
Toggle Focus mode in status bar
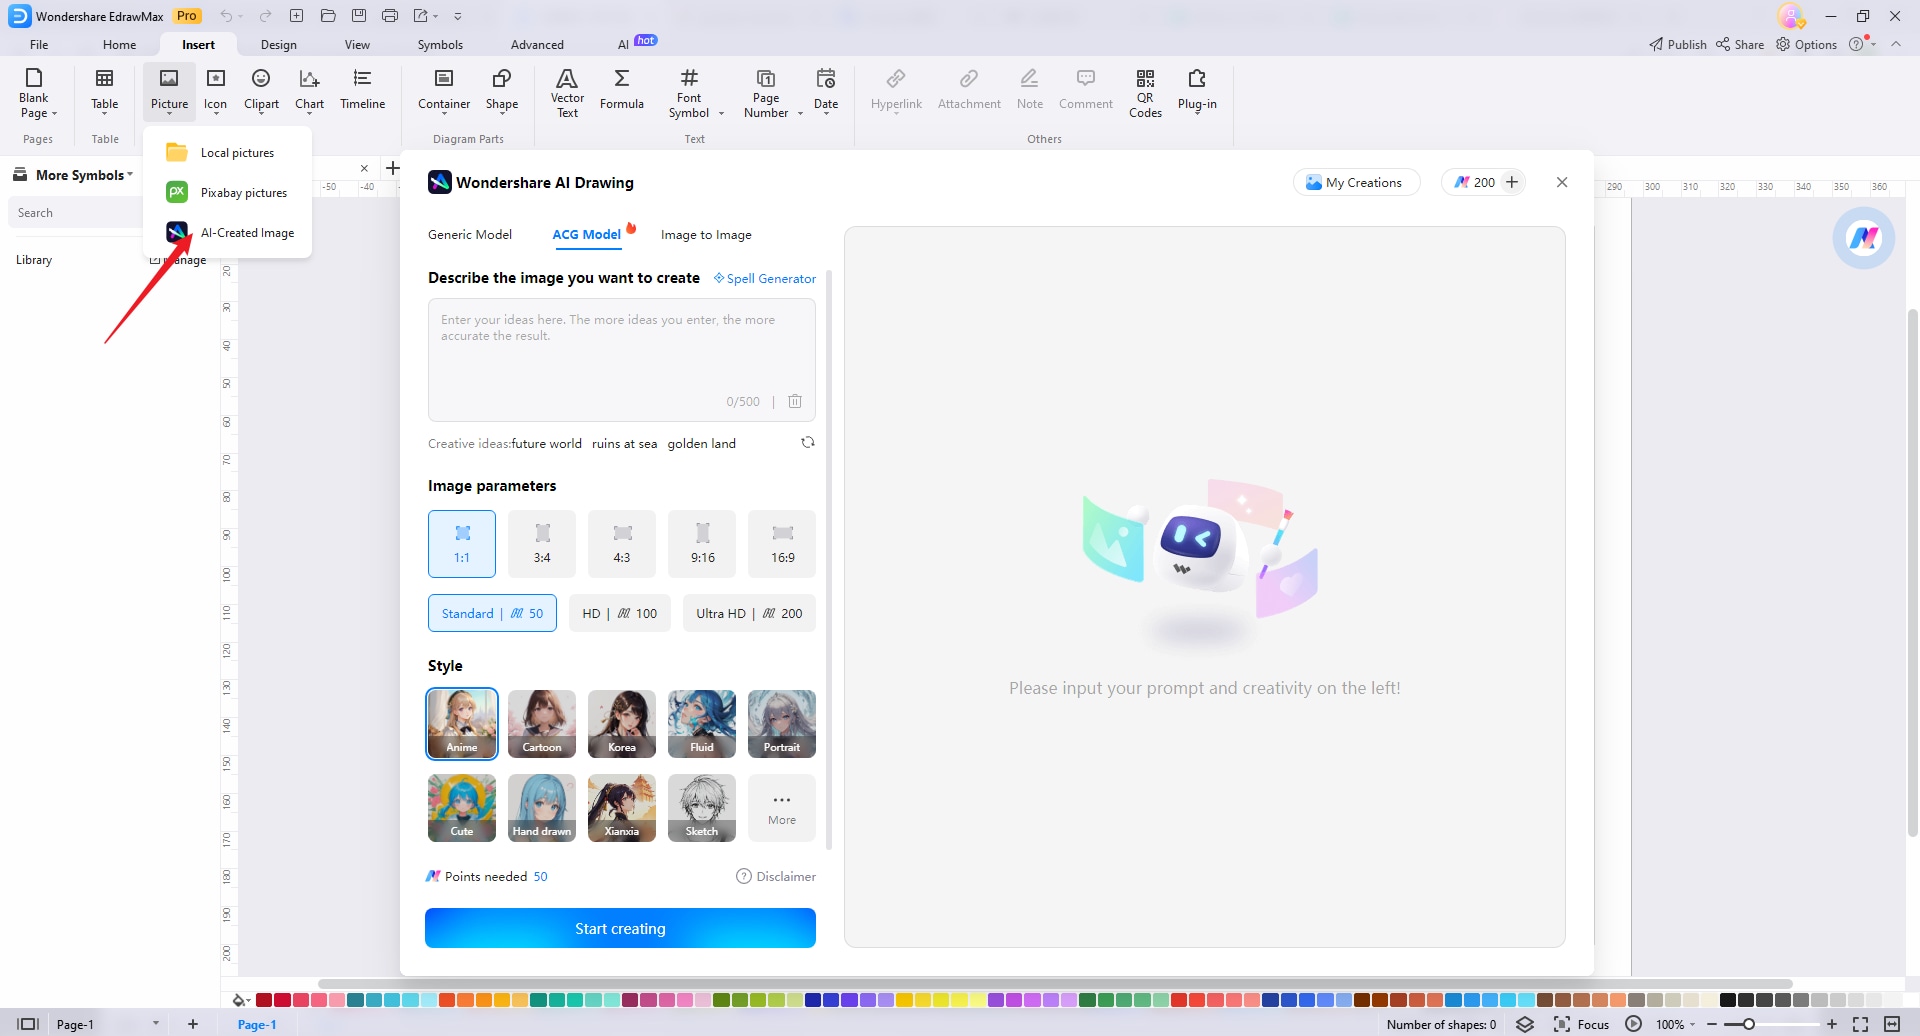pyautogui.click(x=1581, y=1024)
